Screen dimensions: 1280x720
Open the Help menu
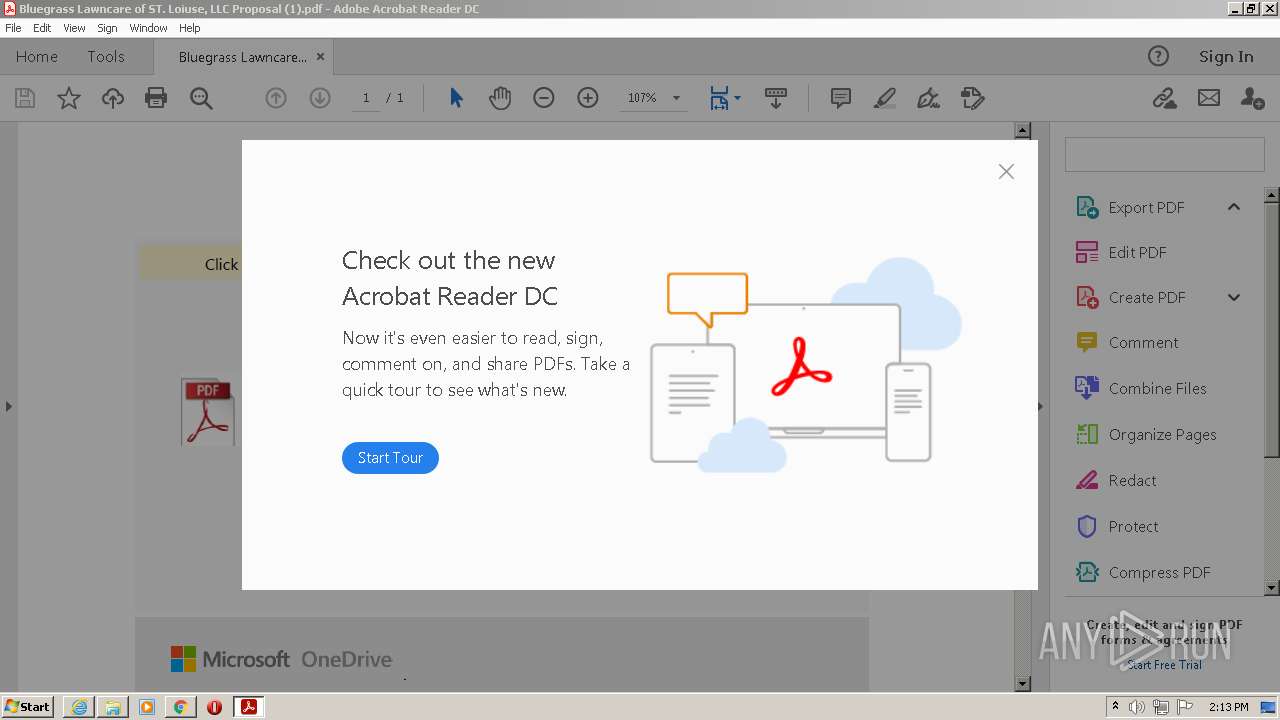190,28
